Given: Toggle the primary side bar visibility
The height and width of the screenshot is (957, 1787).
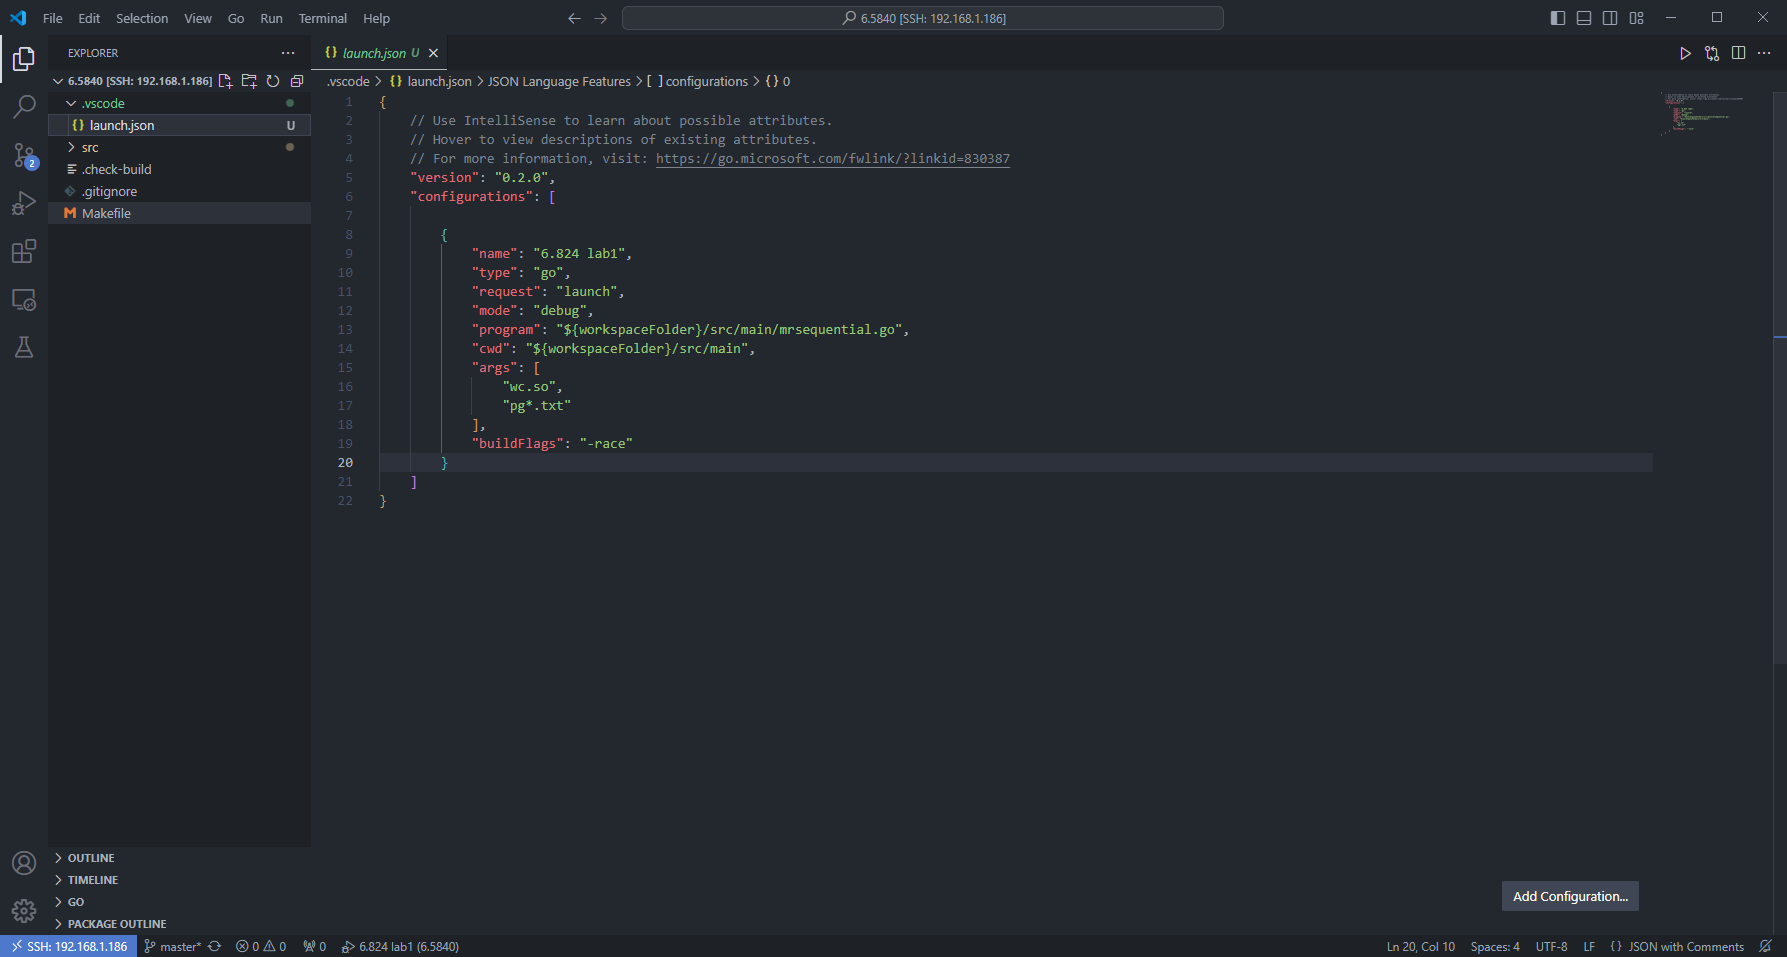Looking at the screenshot, I should [1558, 18].
